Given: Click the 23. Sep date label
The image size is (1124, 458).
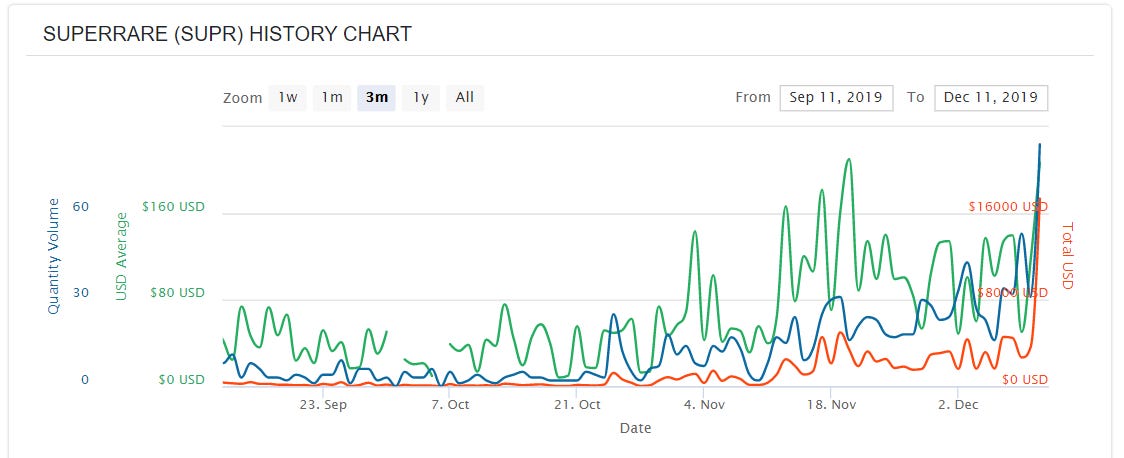Looking at the screenshot, I should 323,405.
